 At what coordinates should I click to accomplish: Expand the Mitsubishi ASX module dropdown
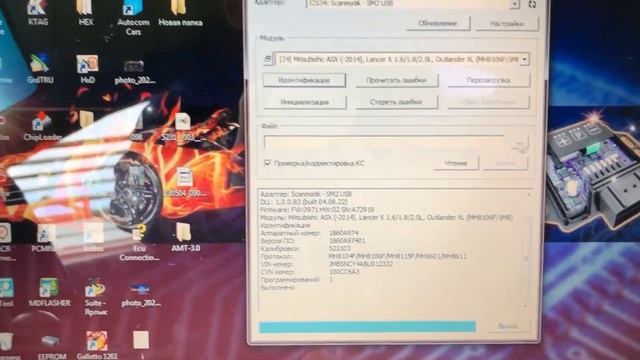(x=524, y=60)
